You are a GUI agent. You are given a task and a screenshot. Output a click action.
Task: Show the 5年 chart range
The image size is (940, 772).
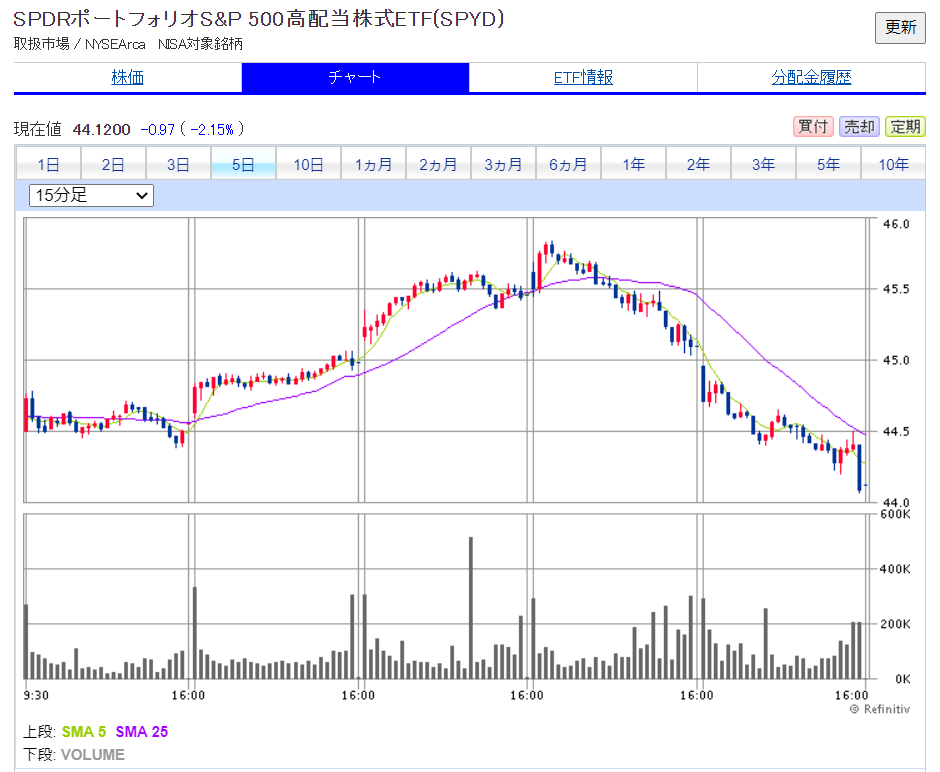828,164
